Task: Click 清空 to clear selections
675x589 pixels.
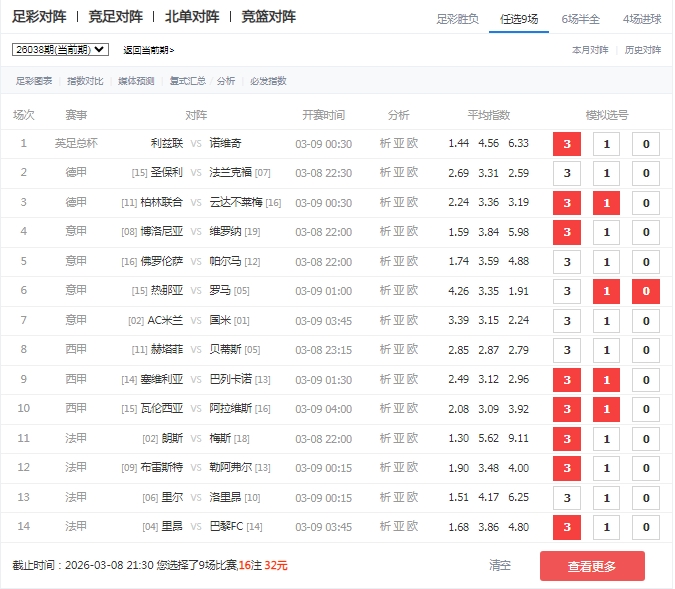Action: [x=500, y=565]
